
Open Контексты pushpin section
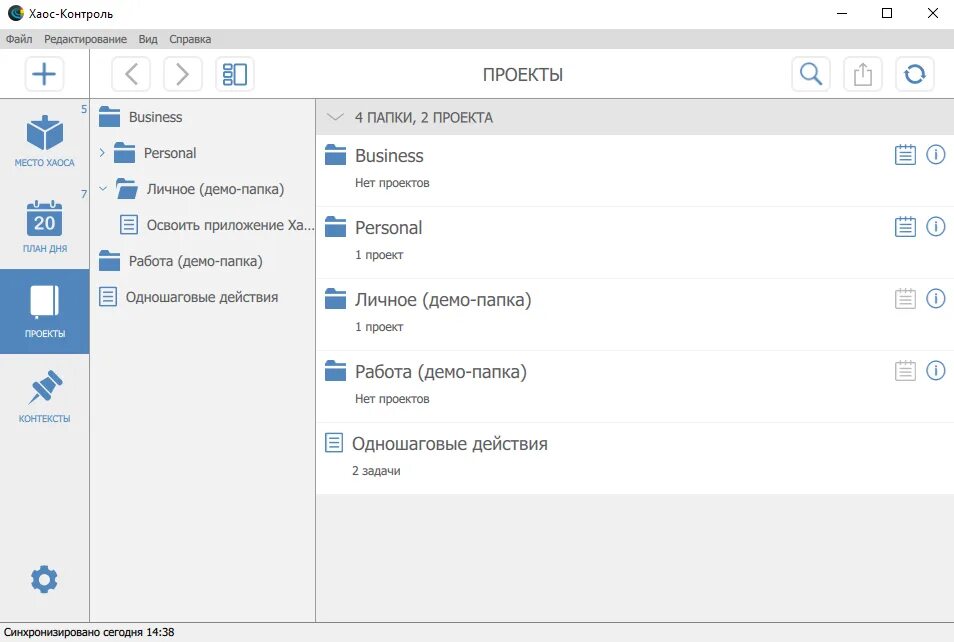pos(44,397)
